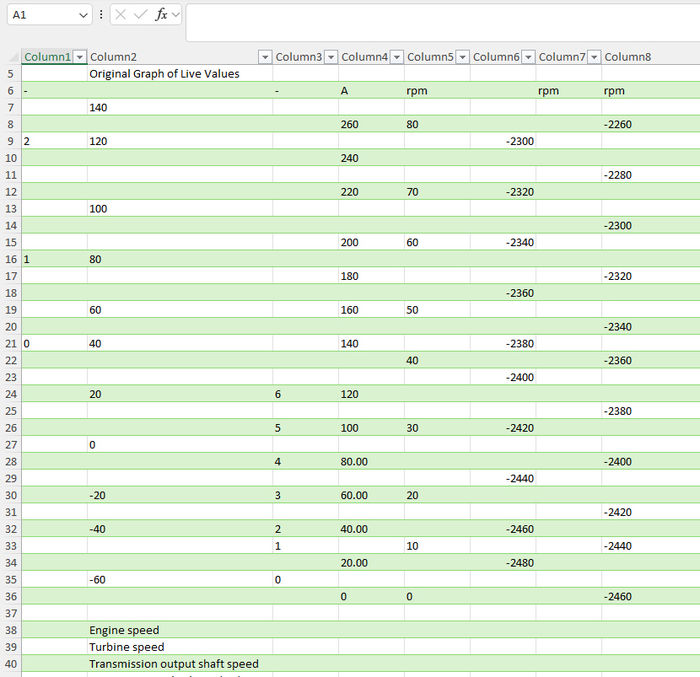This screenshot has height=677, width=700.
Task: Select the 60.00 cell in row 30
Action: coord(371,495)
